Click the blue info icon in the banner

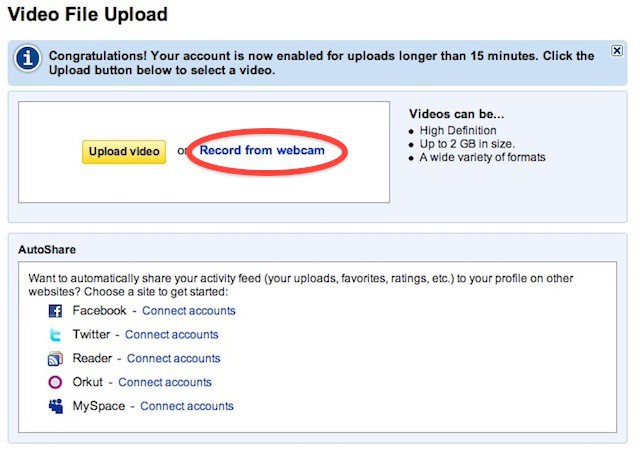coord(27,58)
